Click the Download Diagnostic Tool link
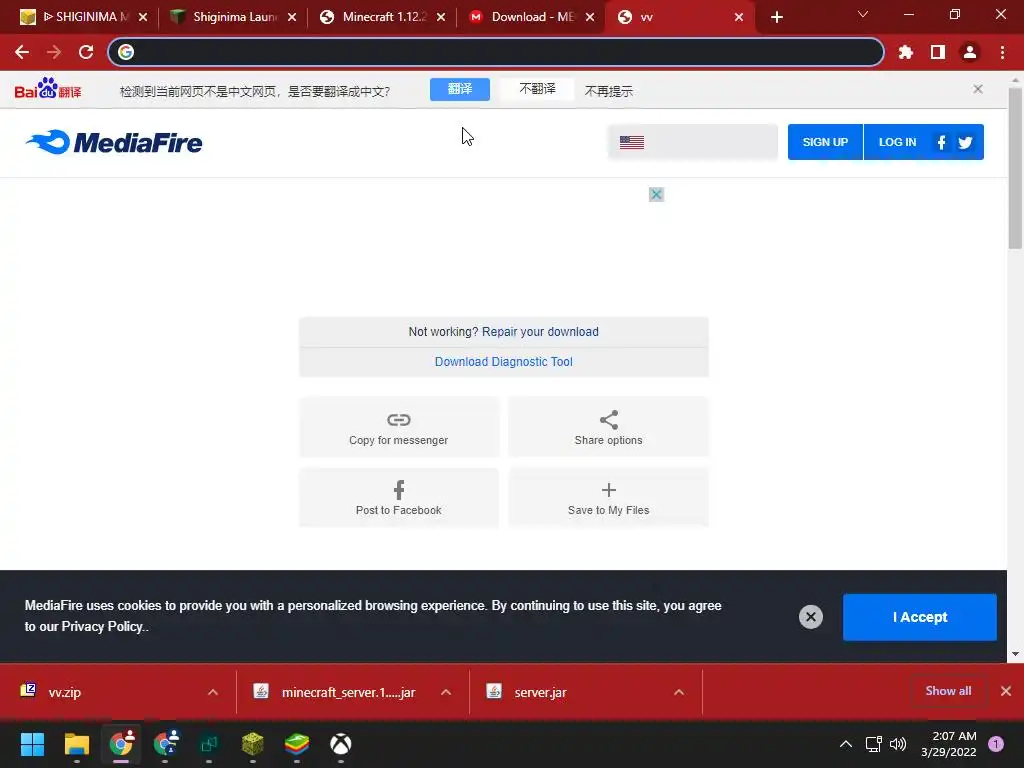 pyautogui.click(x=504, y=362)
